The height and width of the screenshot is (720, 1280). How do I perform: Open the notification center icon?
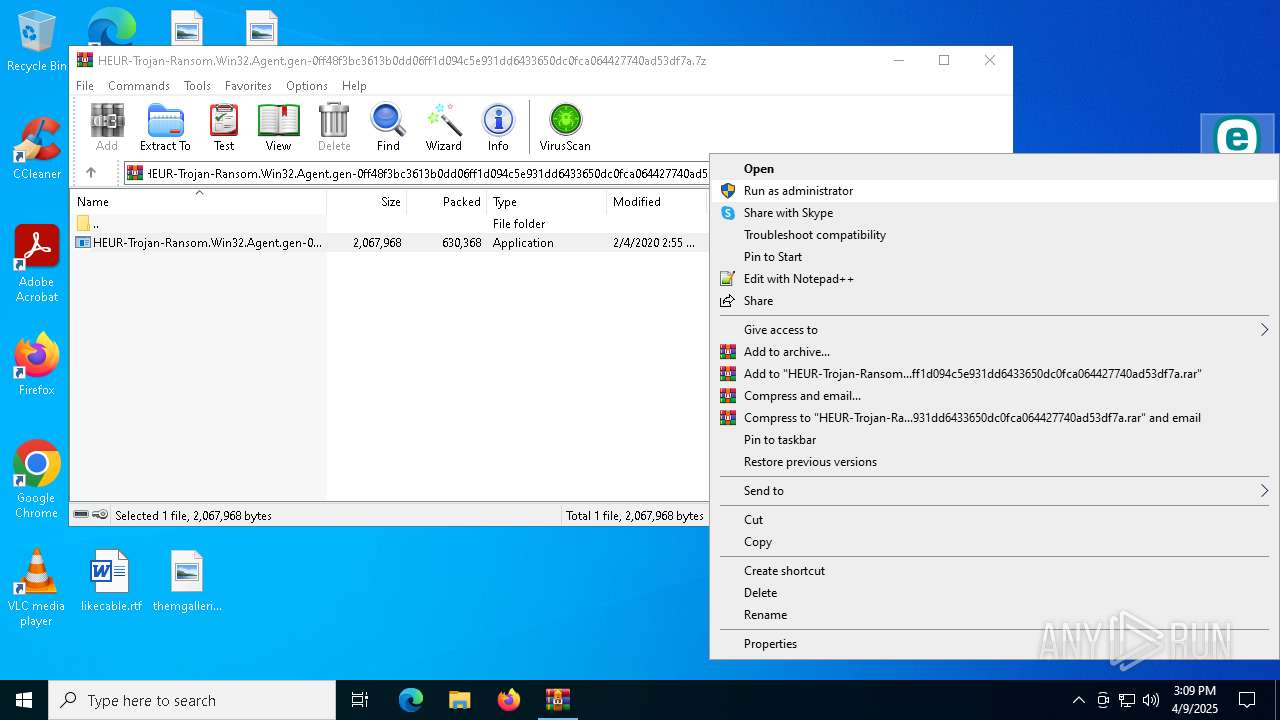[x=1247, y=700]
